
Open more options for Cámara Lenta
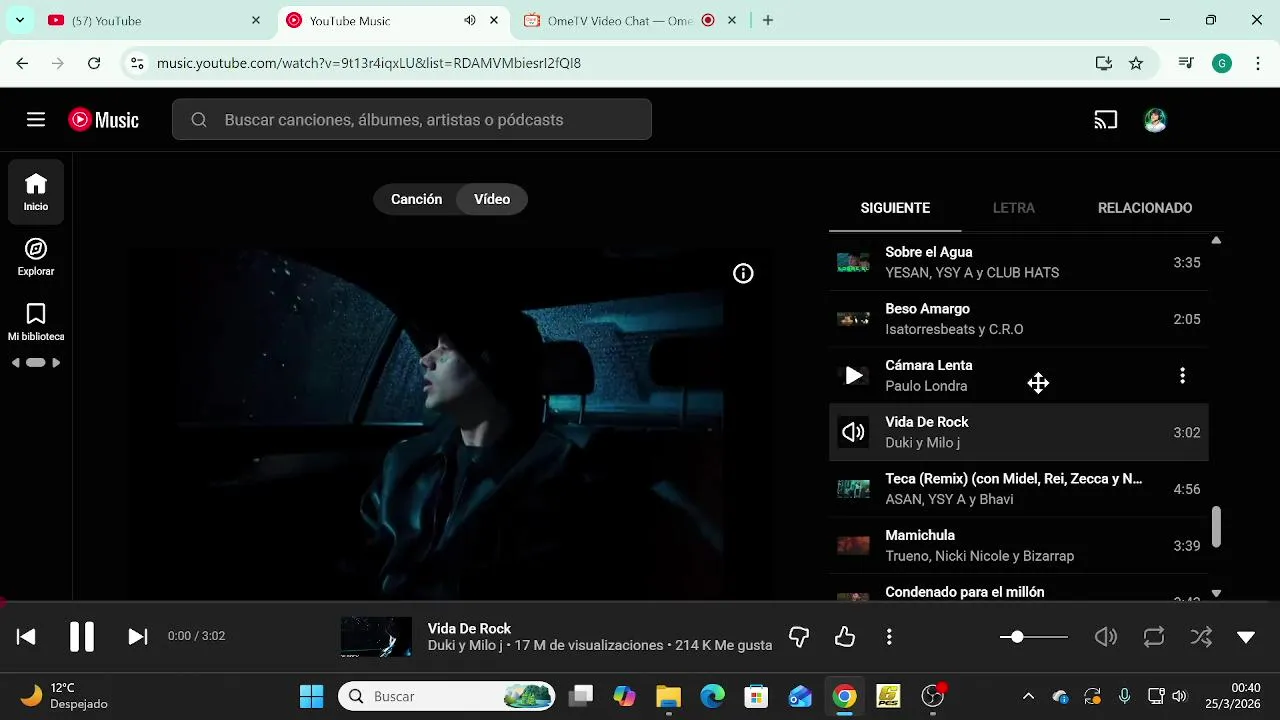click(x=1182, y=376)
